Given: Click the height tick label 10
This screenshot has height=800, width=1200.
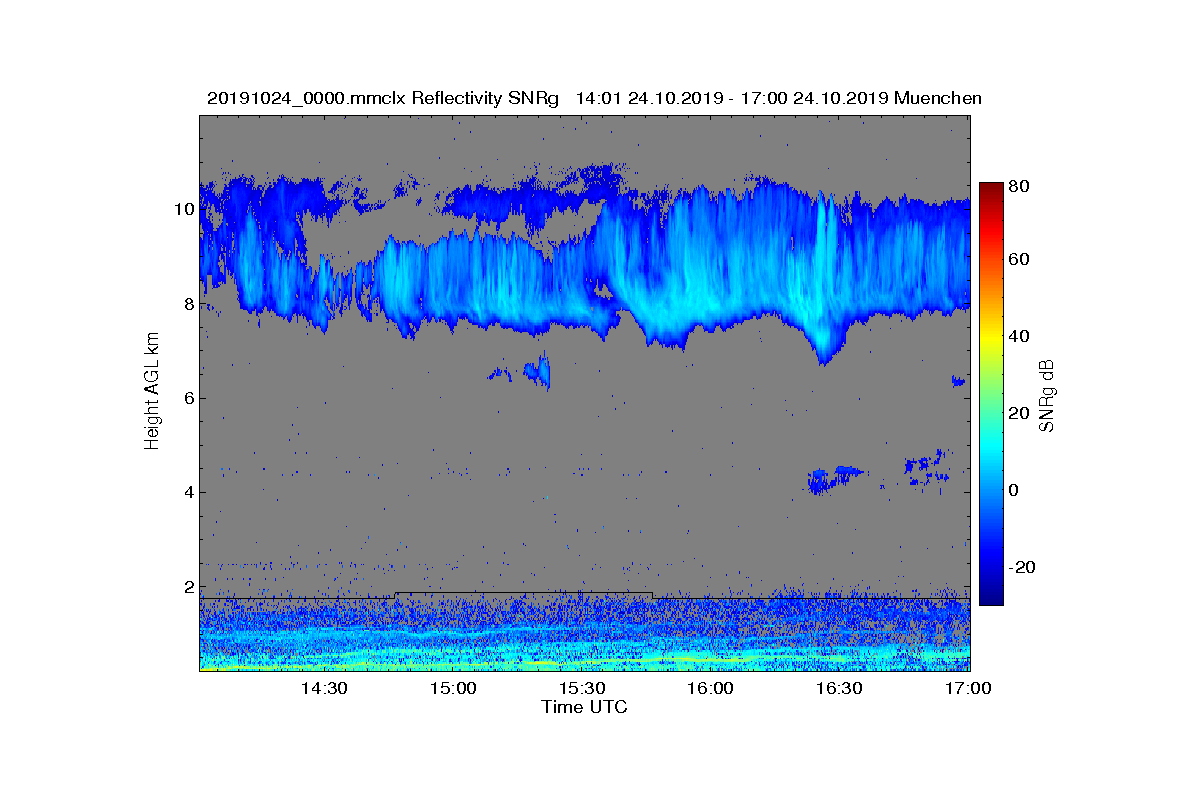Looking at the screenshot, I should point(184,209).
